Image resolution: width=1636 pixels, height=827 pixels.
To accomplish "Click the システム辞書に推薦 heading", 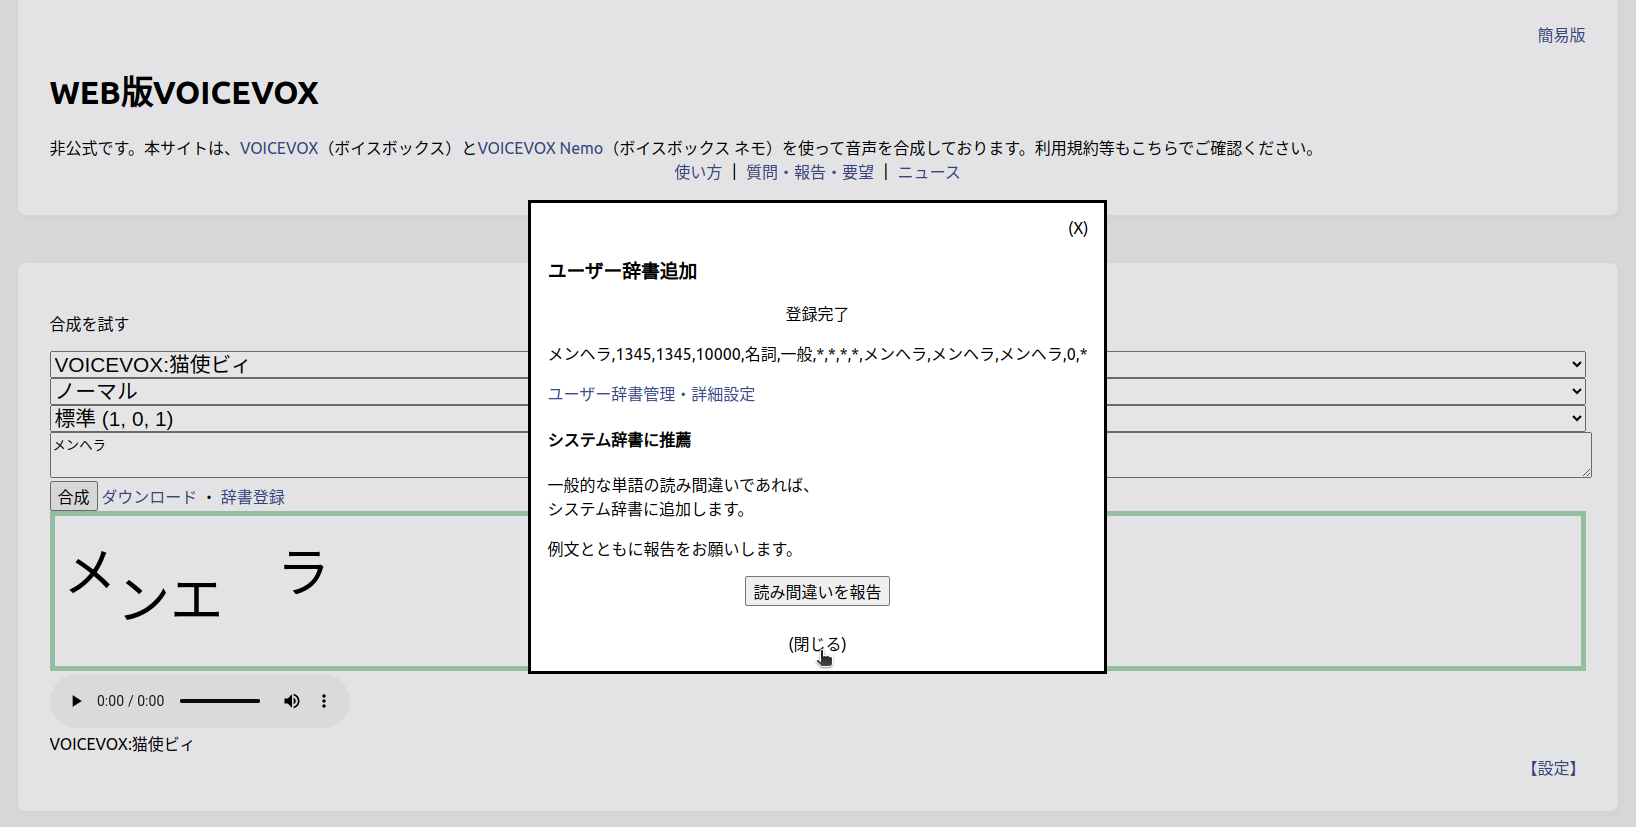I will tap(619, 440).
